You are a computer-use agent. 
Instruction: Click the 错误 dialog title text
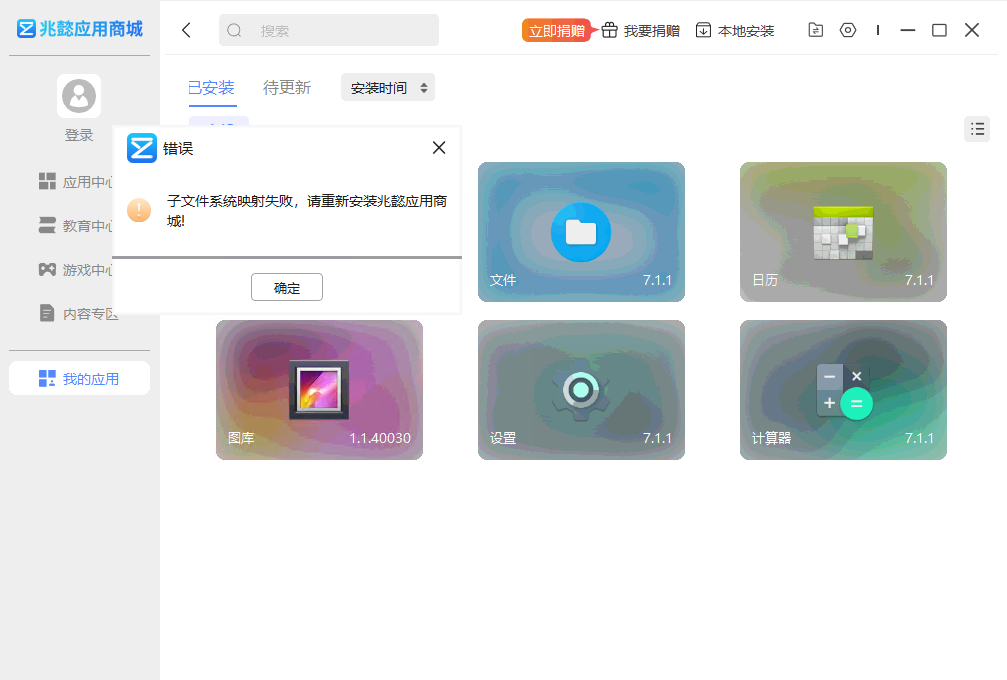(x=178, y=148)
